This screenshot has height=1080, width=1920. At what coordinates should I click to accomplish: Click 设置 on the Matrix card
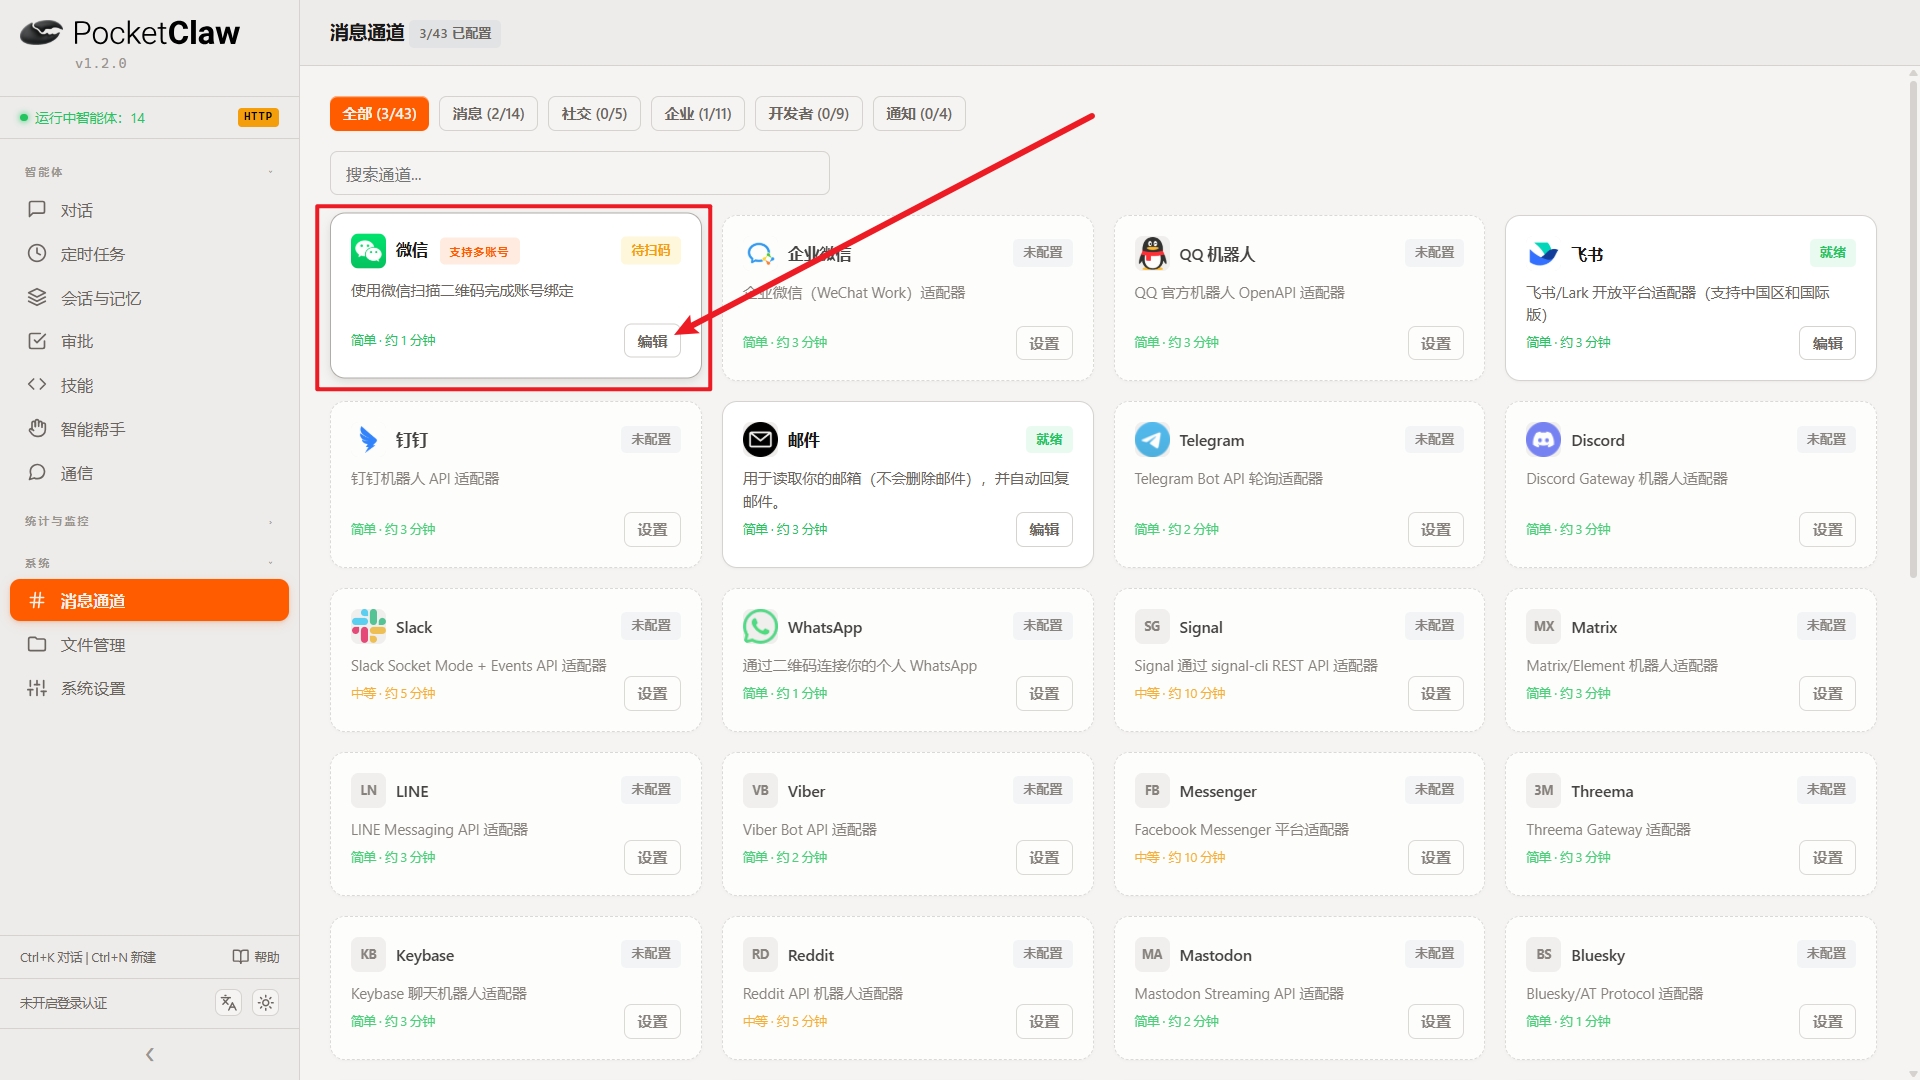1827,694
